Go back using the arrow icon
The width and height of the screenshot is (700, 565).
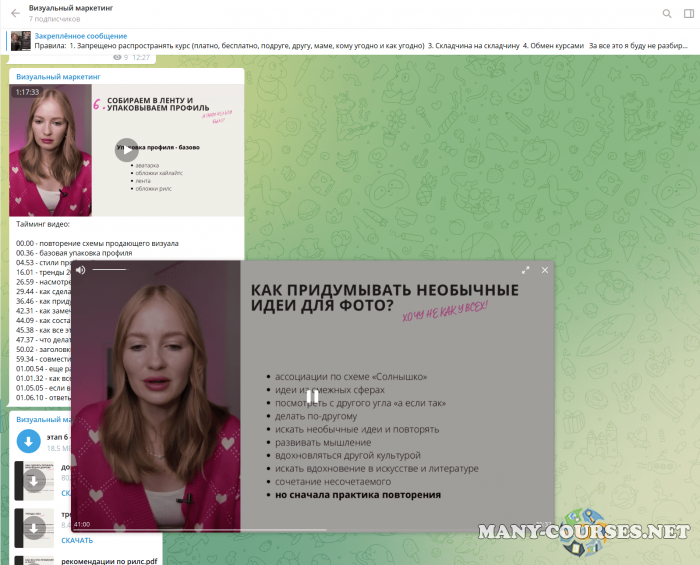[14, 13]
